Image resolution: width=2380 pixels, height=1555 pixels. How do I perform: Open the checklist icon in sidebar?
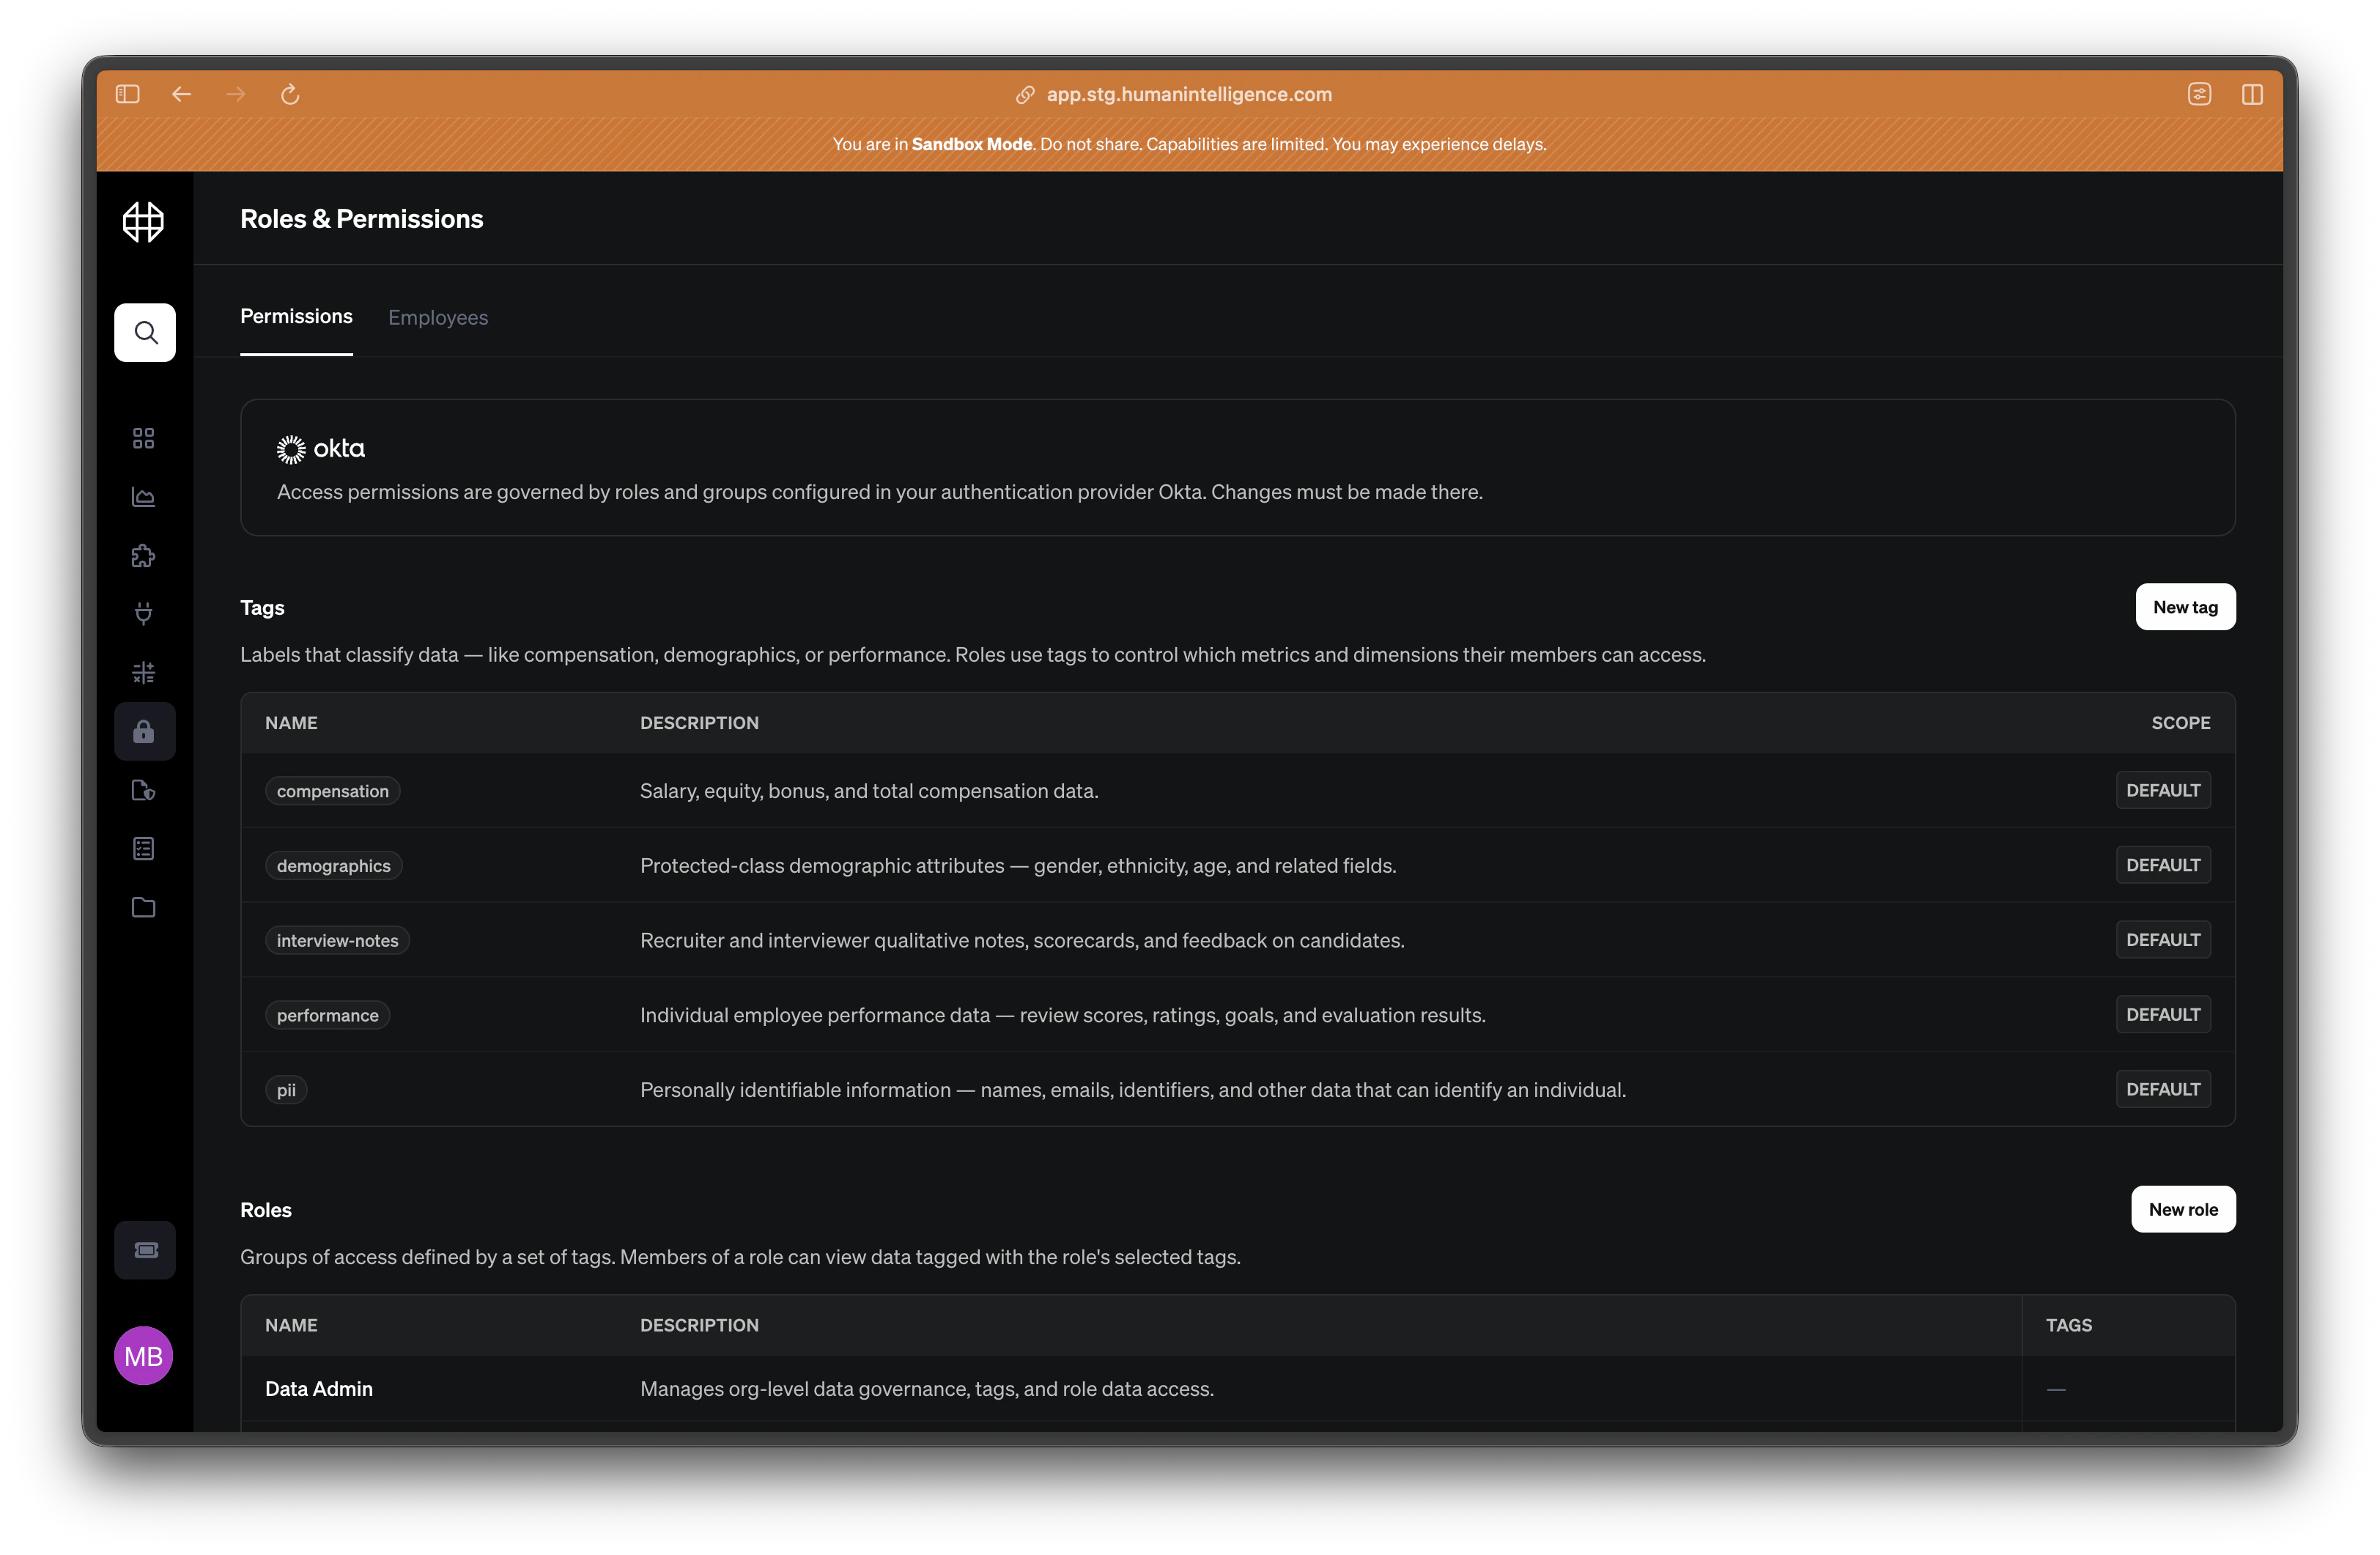click(144, 848)
